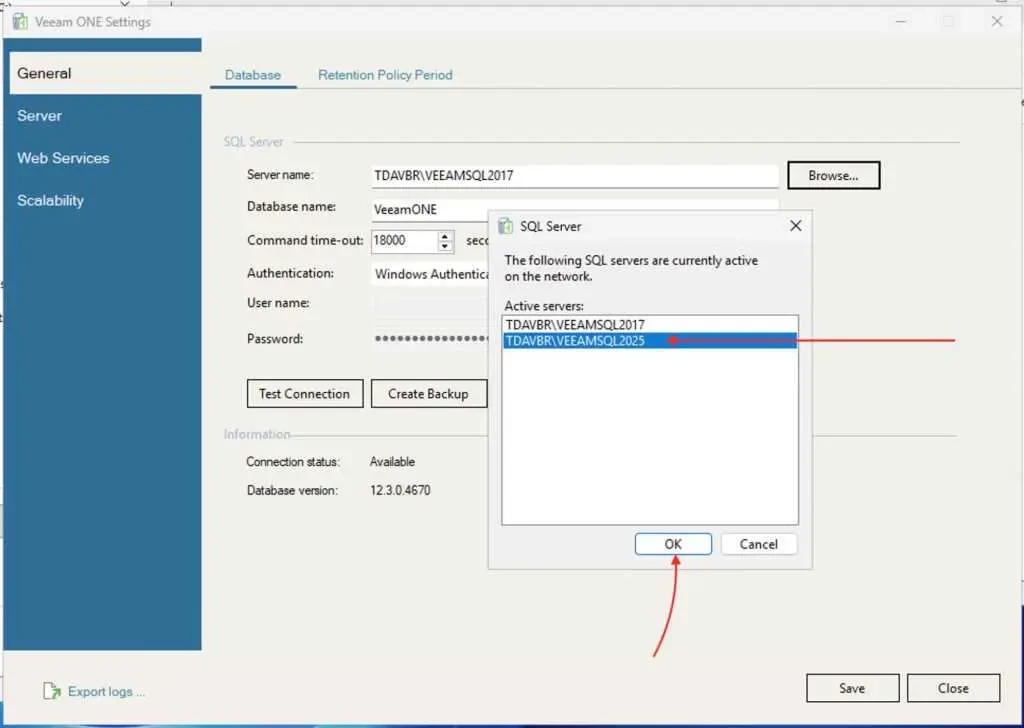Confirm server selection with OK
The height and width of the screenshot is (728, 1024).
(x=673, y=544)
